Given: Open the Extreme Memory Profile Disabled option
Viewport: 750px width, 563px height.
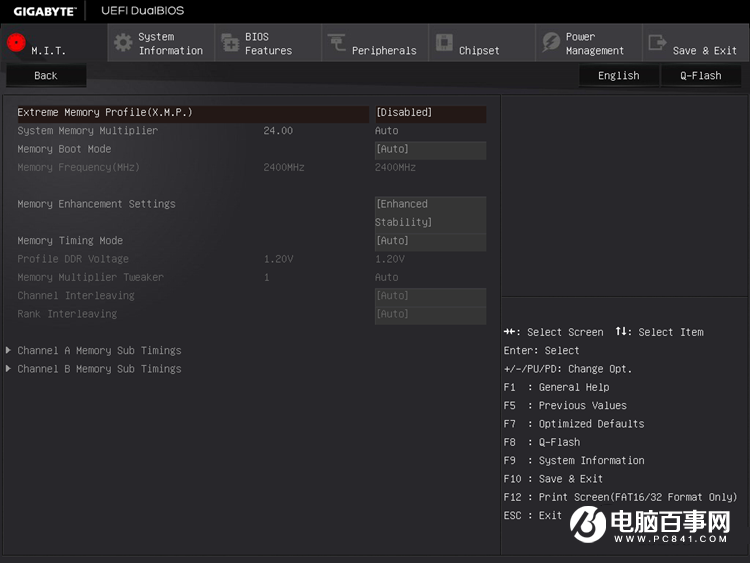Looking at the screenshot, I should 429,113.
